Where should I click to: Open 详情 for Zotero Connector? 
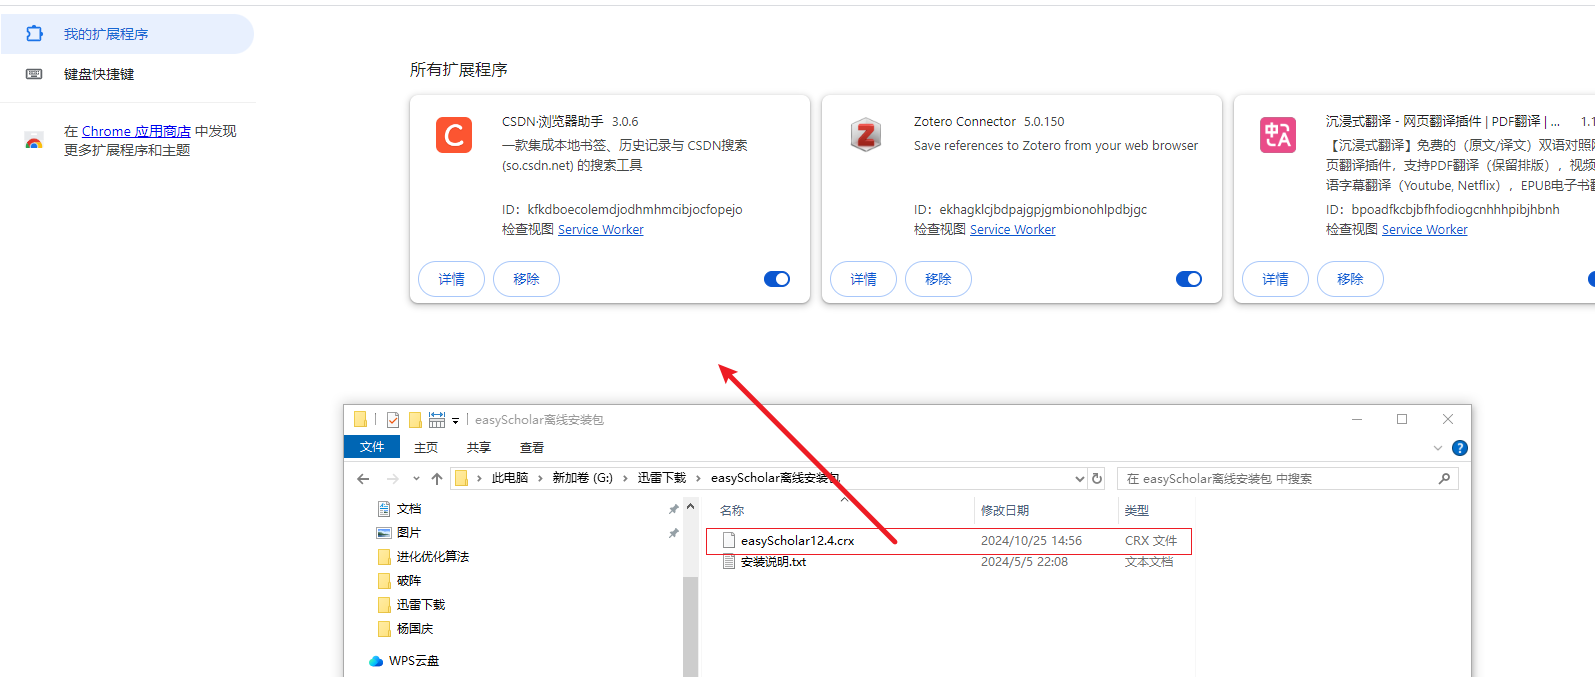point(863,279)
